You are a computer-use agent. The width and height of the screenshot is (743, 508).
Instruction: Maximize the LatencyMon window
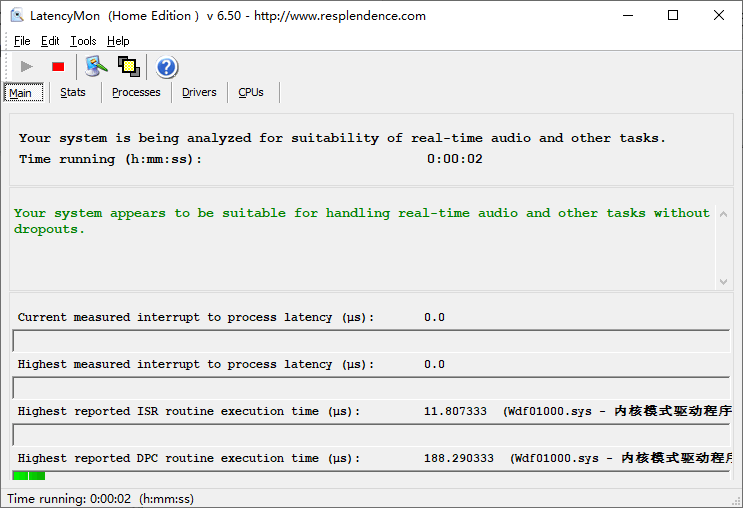[673, 16]
